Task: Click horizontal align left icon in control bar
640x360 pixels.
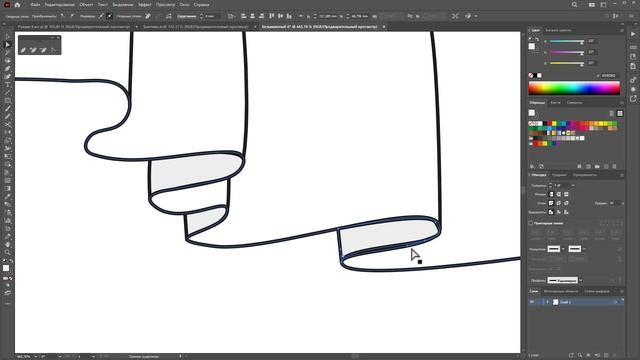Action: (244, 16)
